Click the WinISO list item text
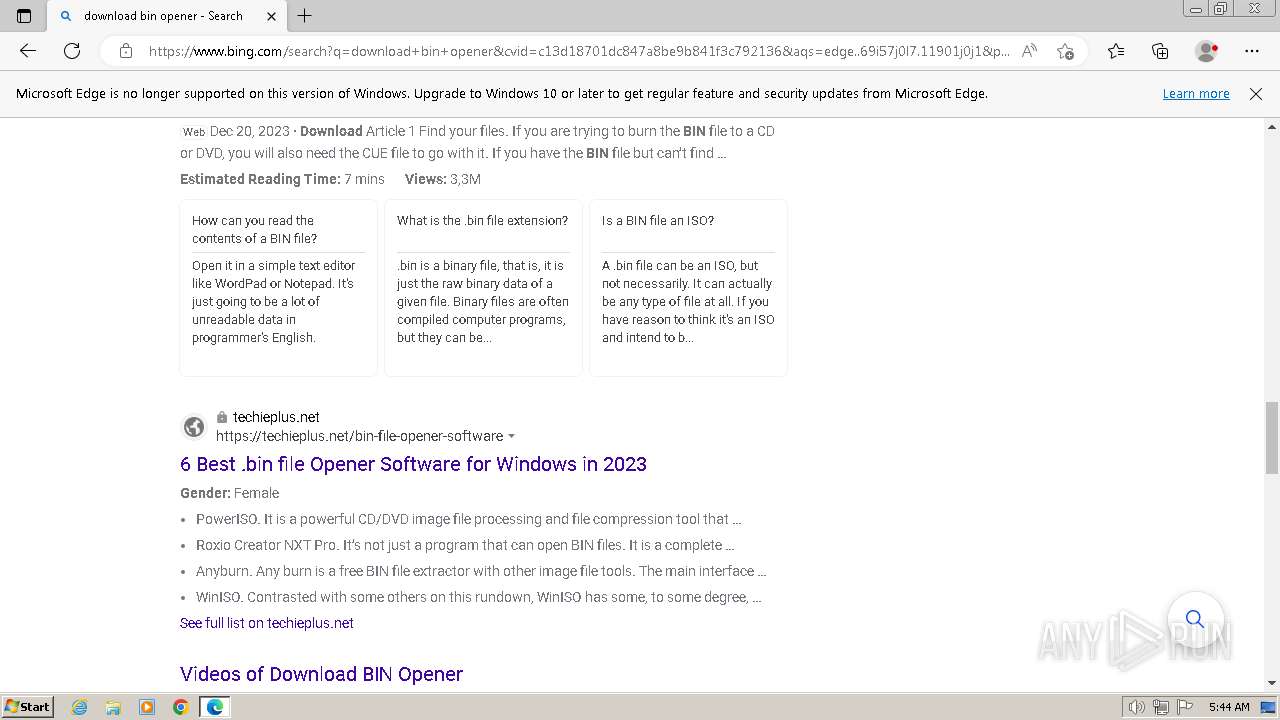 click(479, 597)
